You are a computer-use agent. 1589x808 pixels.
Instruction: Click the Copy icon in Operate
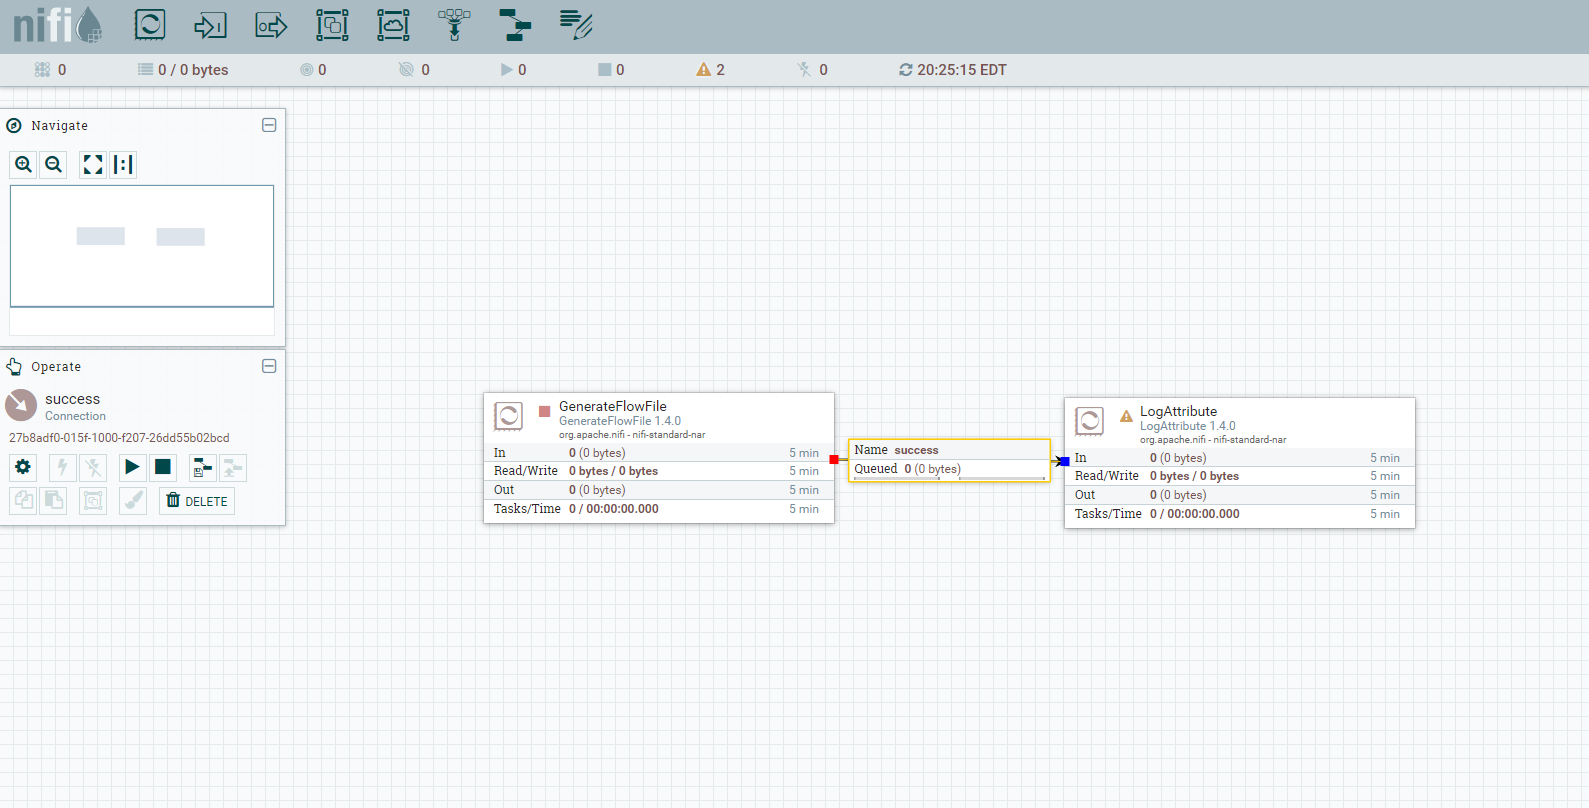coord(23,500)
